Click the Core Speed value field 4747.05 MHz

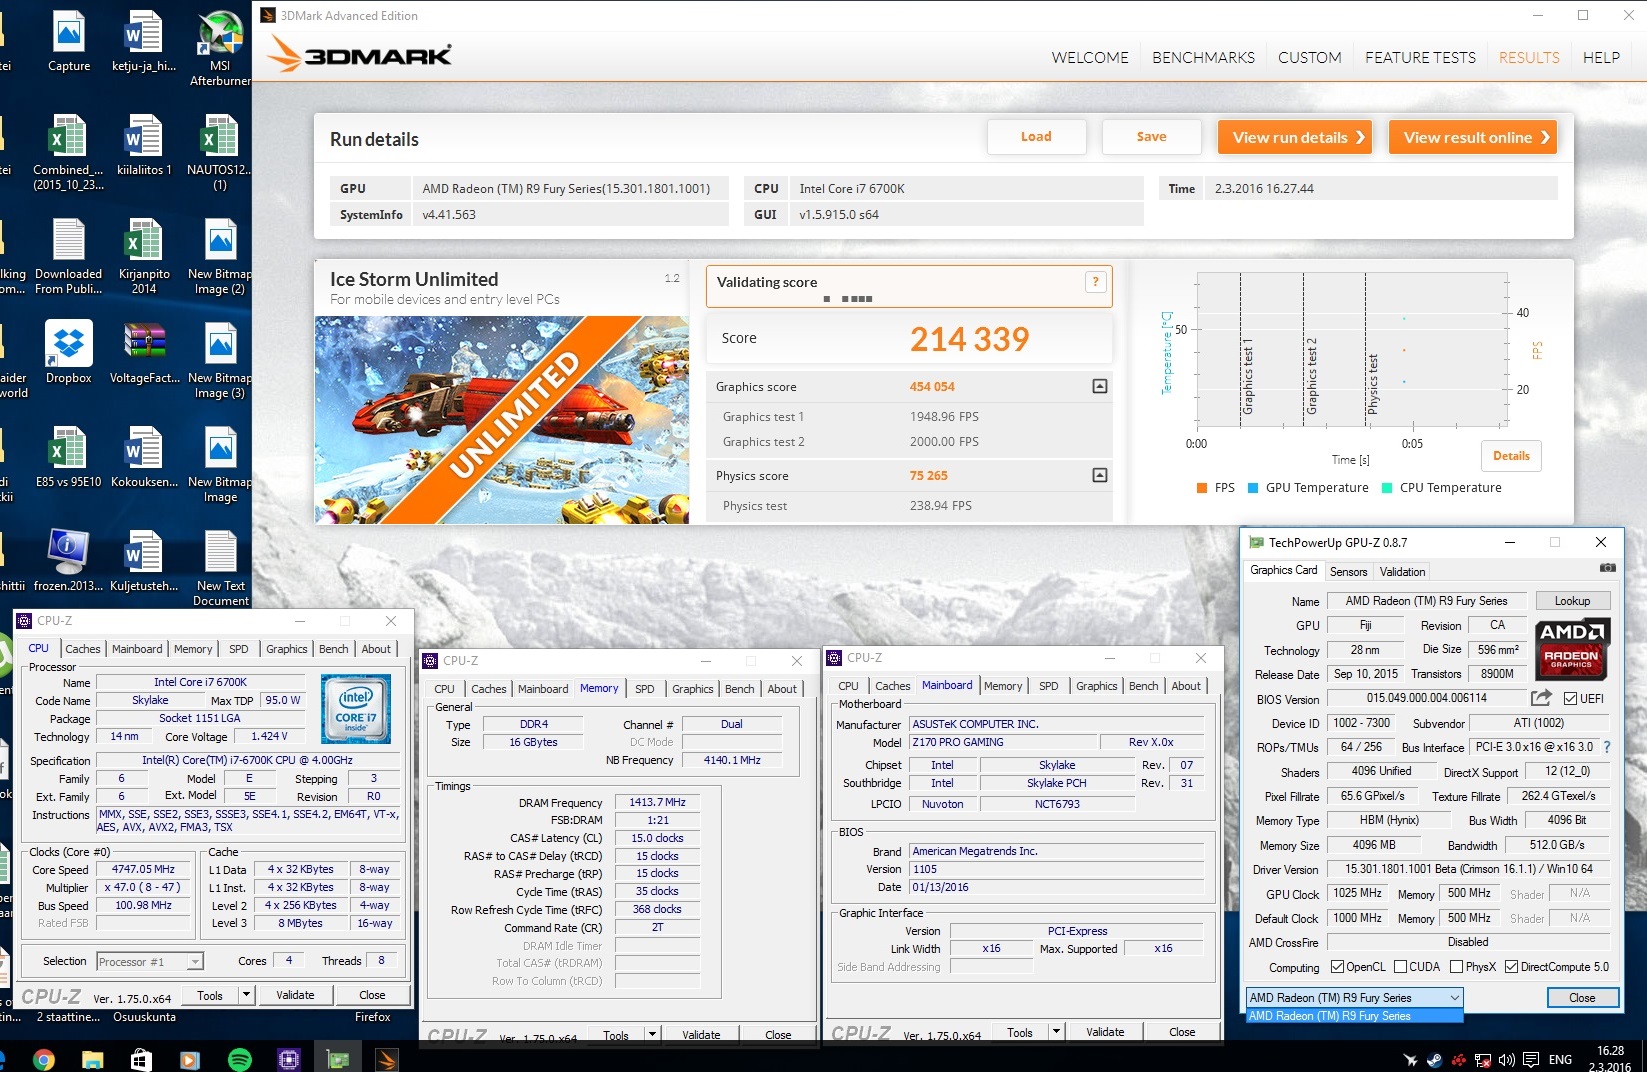click(x=144, y=869)
